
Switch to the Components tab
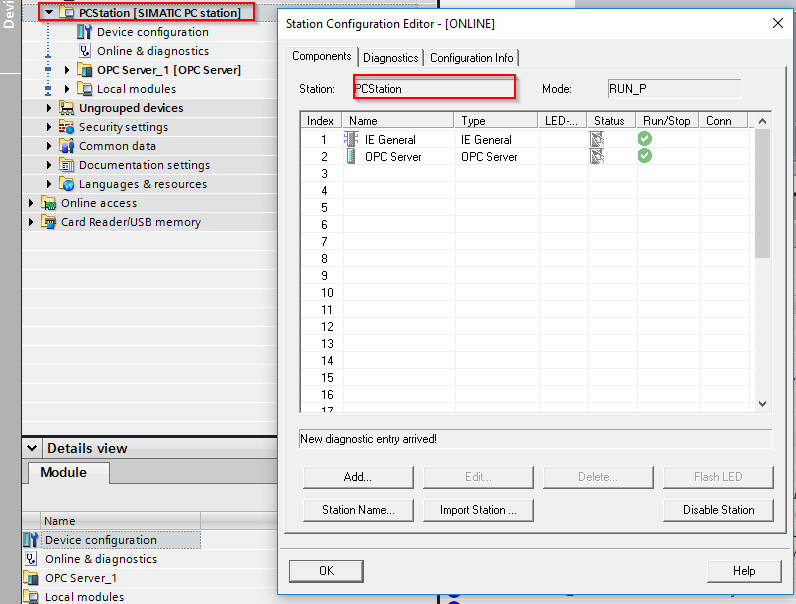click(321, 56)
